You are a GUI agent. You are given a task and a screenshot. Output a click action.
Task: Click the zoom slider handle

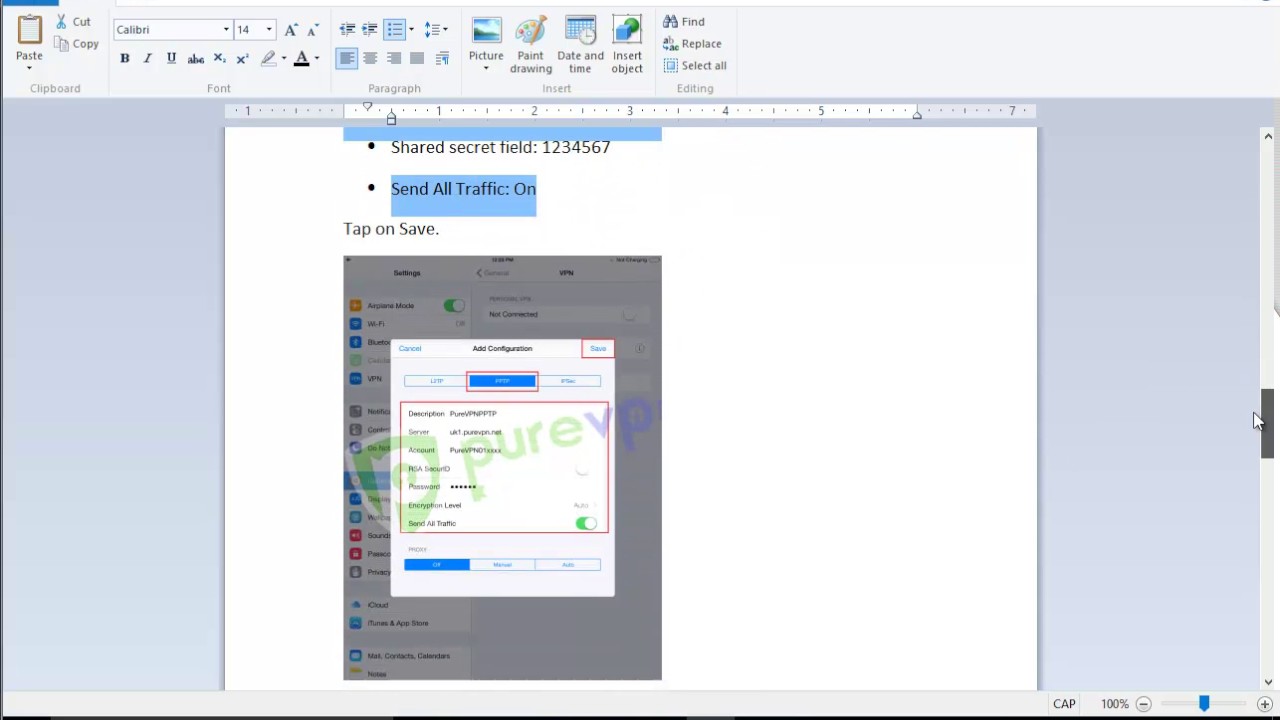point(1204,704)
